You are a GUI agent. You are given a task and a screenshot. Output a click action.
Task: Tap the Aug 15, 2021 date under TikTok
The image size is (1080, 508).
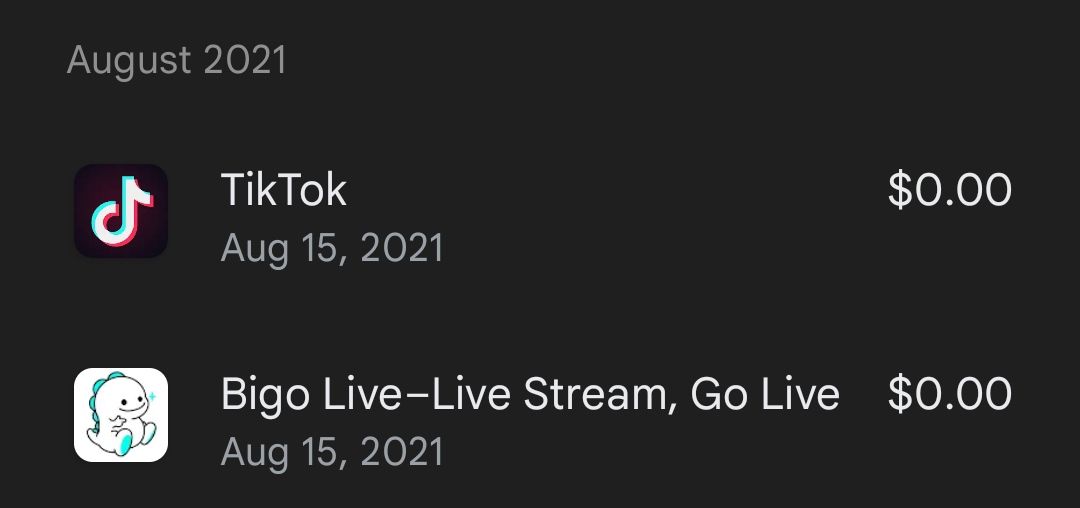click(x=332, y=248)
